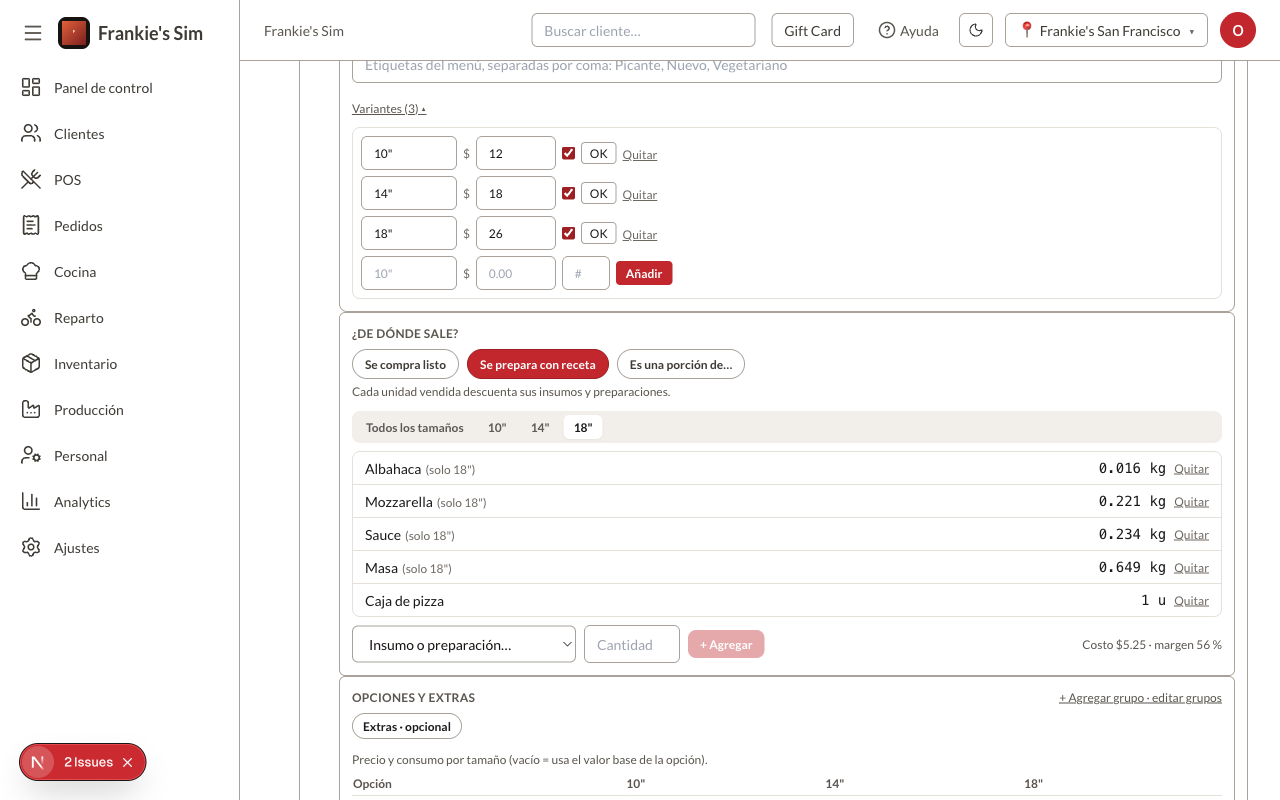Click the Cantidad input field
Viewport: 1280px width, 800px height.
pos(632,645)
